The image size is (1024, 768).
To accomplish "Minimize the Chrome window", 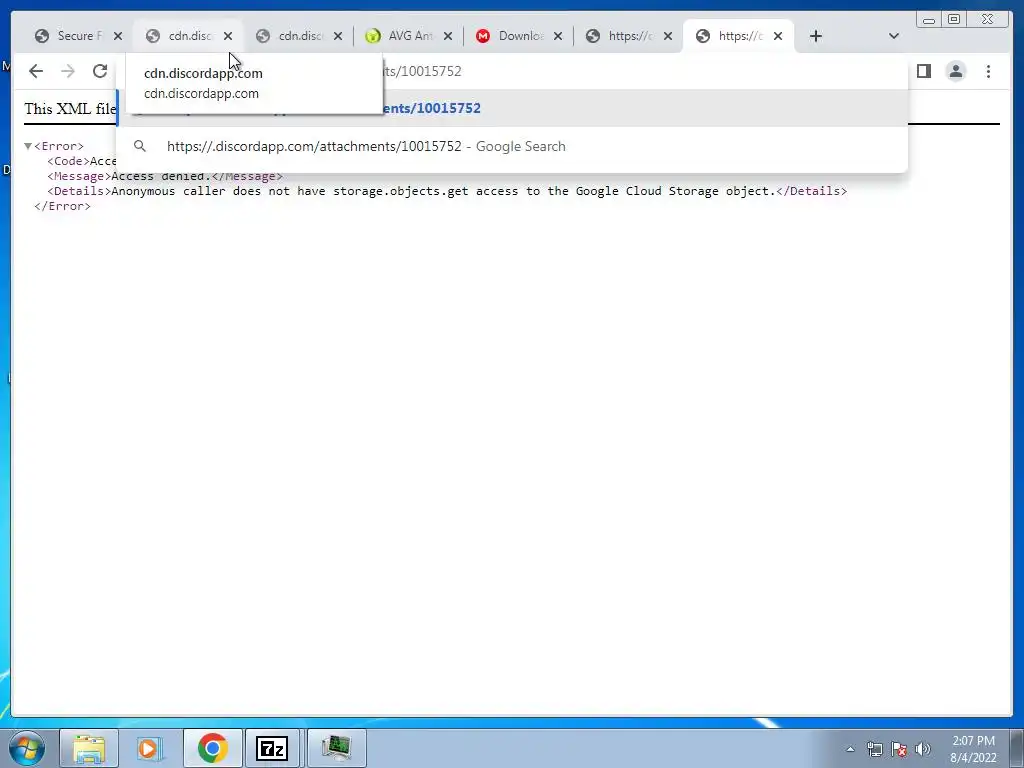I will (929, 20).
